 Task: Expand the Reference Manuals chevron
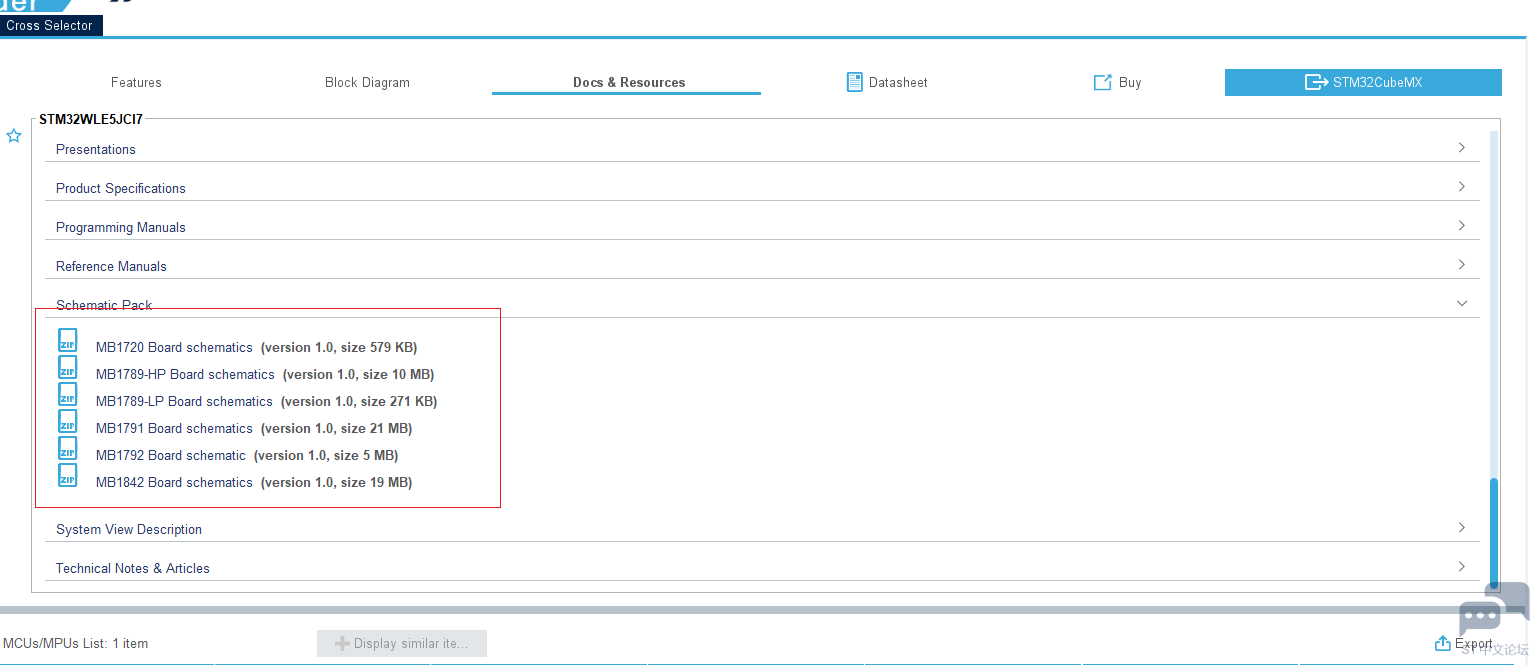(x=1461, y=265)
